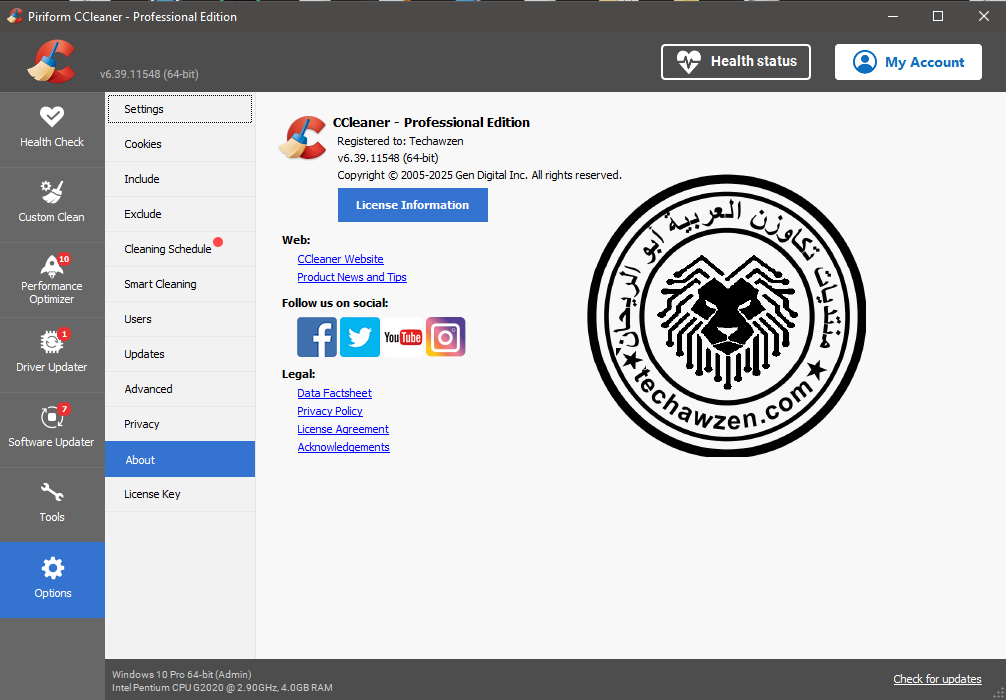Open the Data Factsheet link
Screen dimensions: 1006x700
[334, 393]
